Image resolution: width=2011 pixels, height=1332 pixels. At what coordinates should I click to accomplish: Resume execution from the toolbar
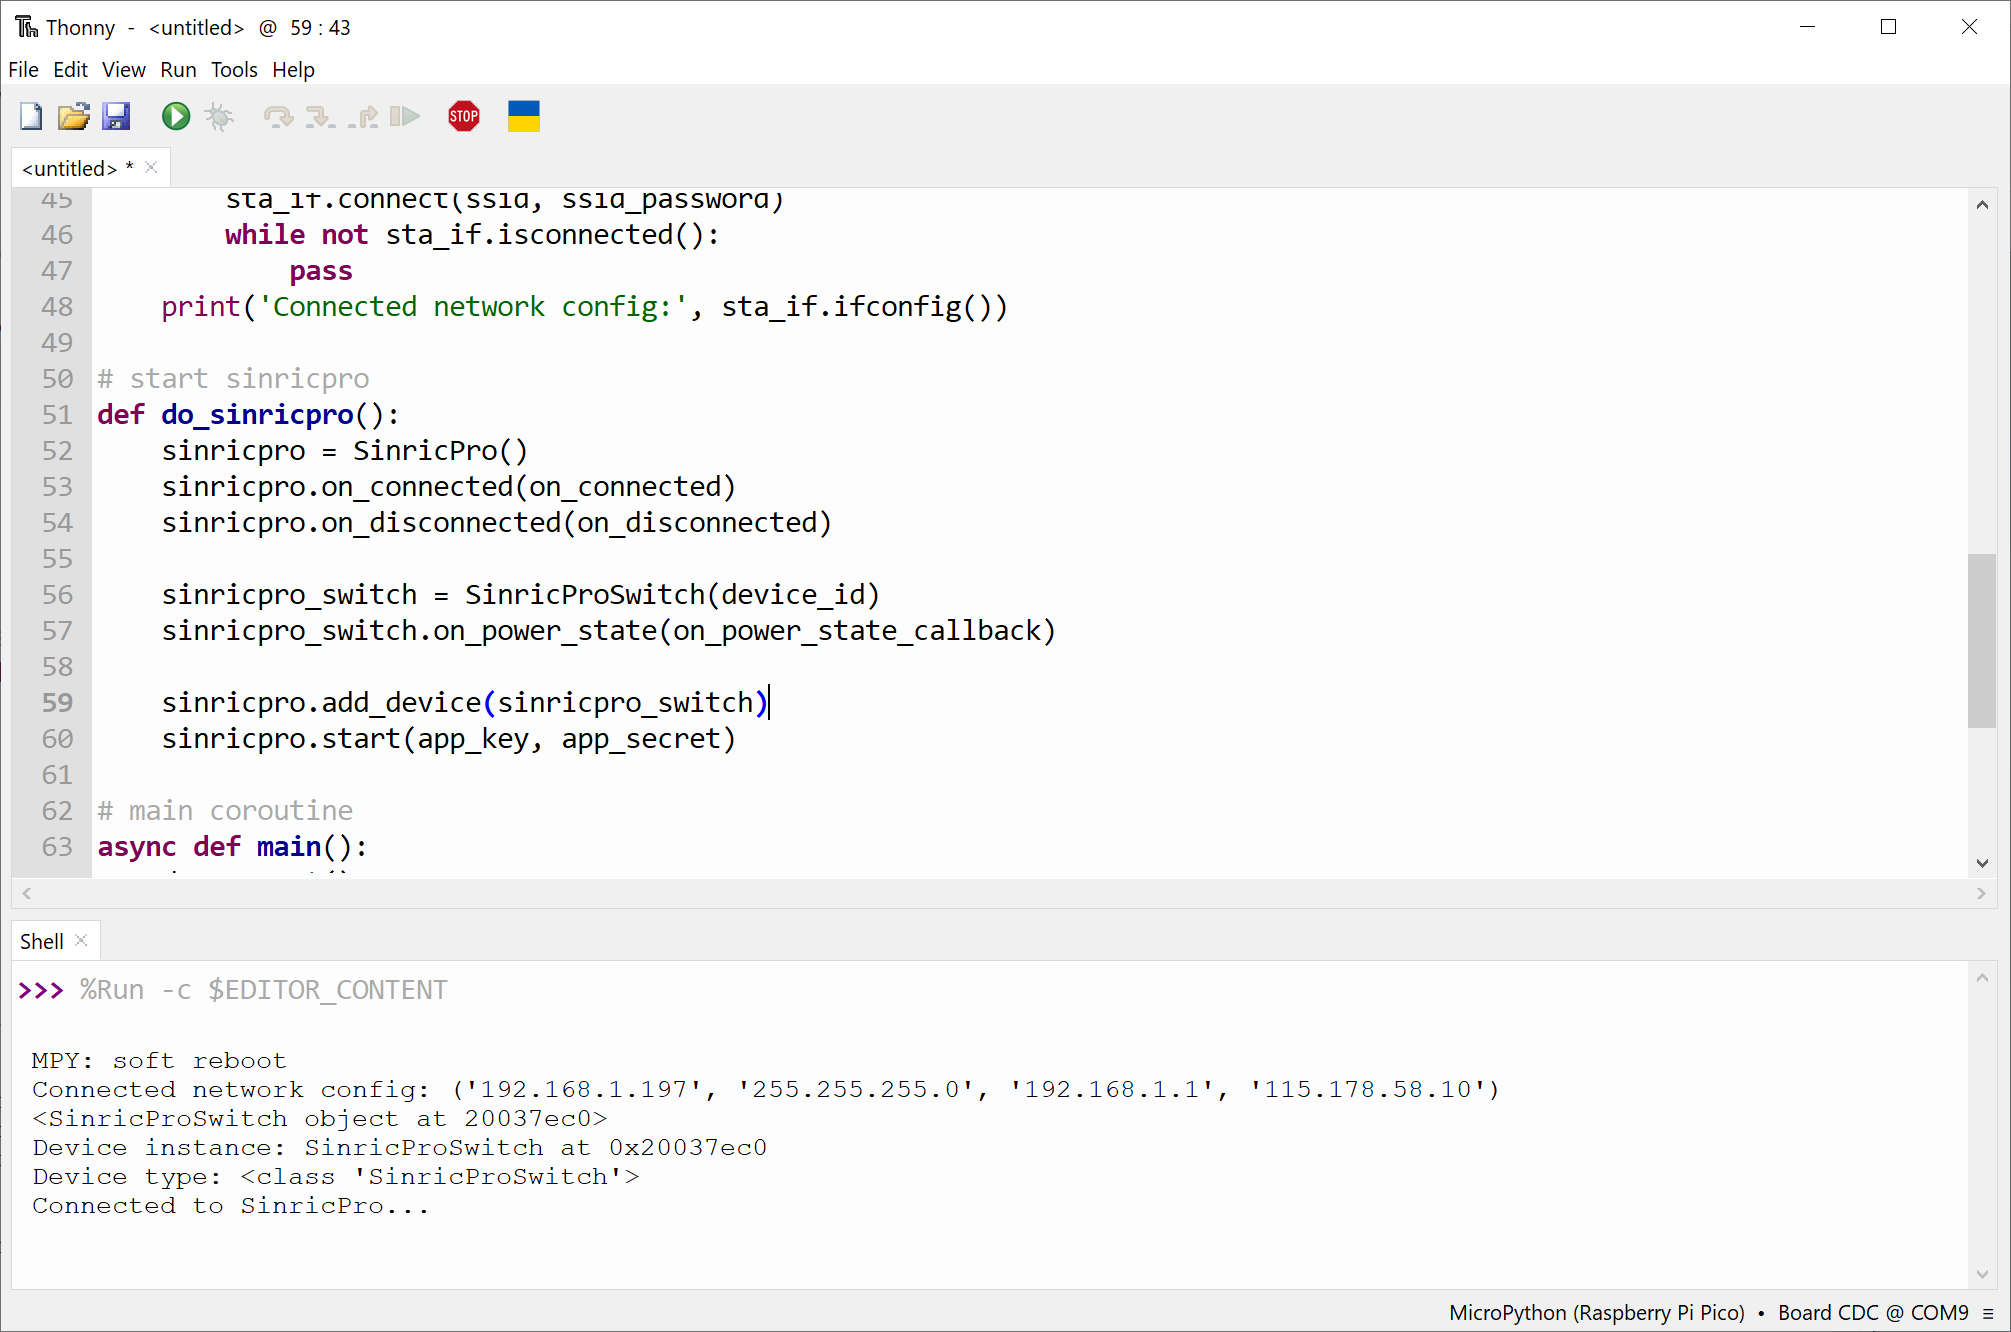405,116
